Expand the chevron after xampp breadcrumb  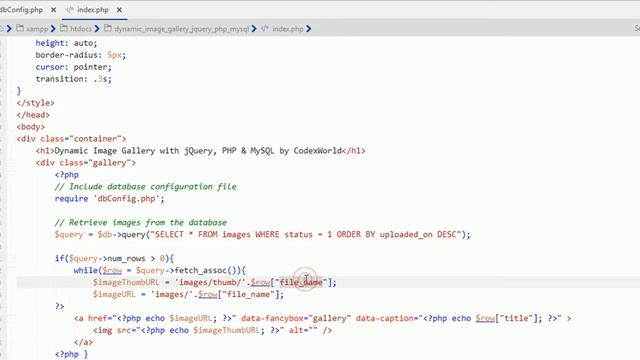[53, 29]
